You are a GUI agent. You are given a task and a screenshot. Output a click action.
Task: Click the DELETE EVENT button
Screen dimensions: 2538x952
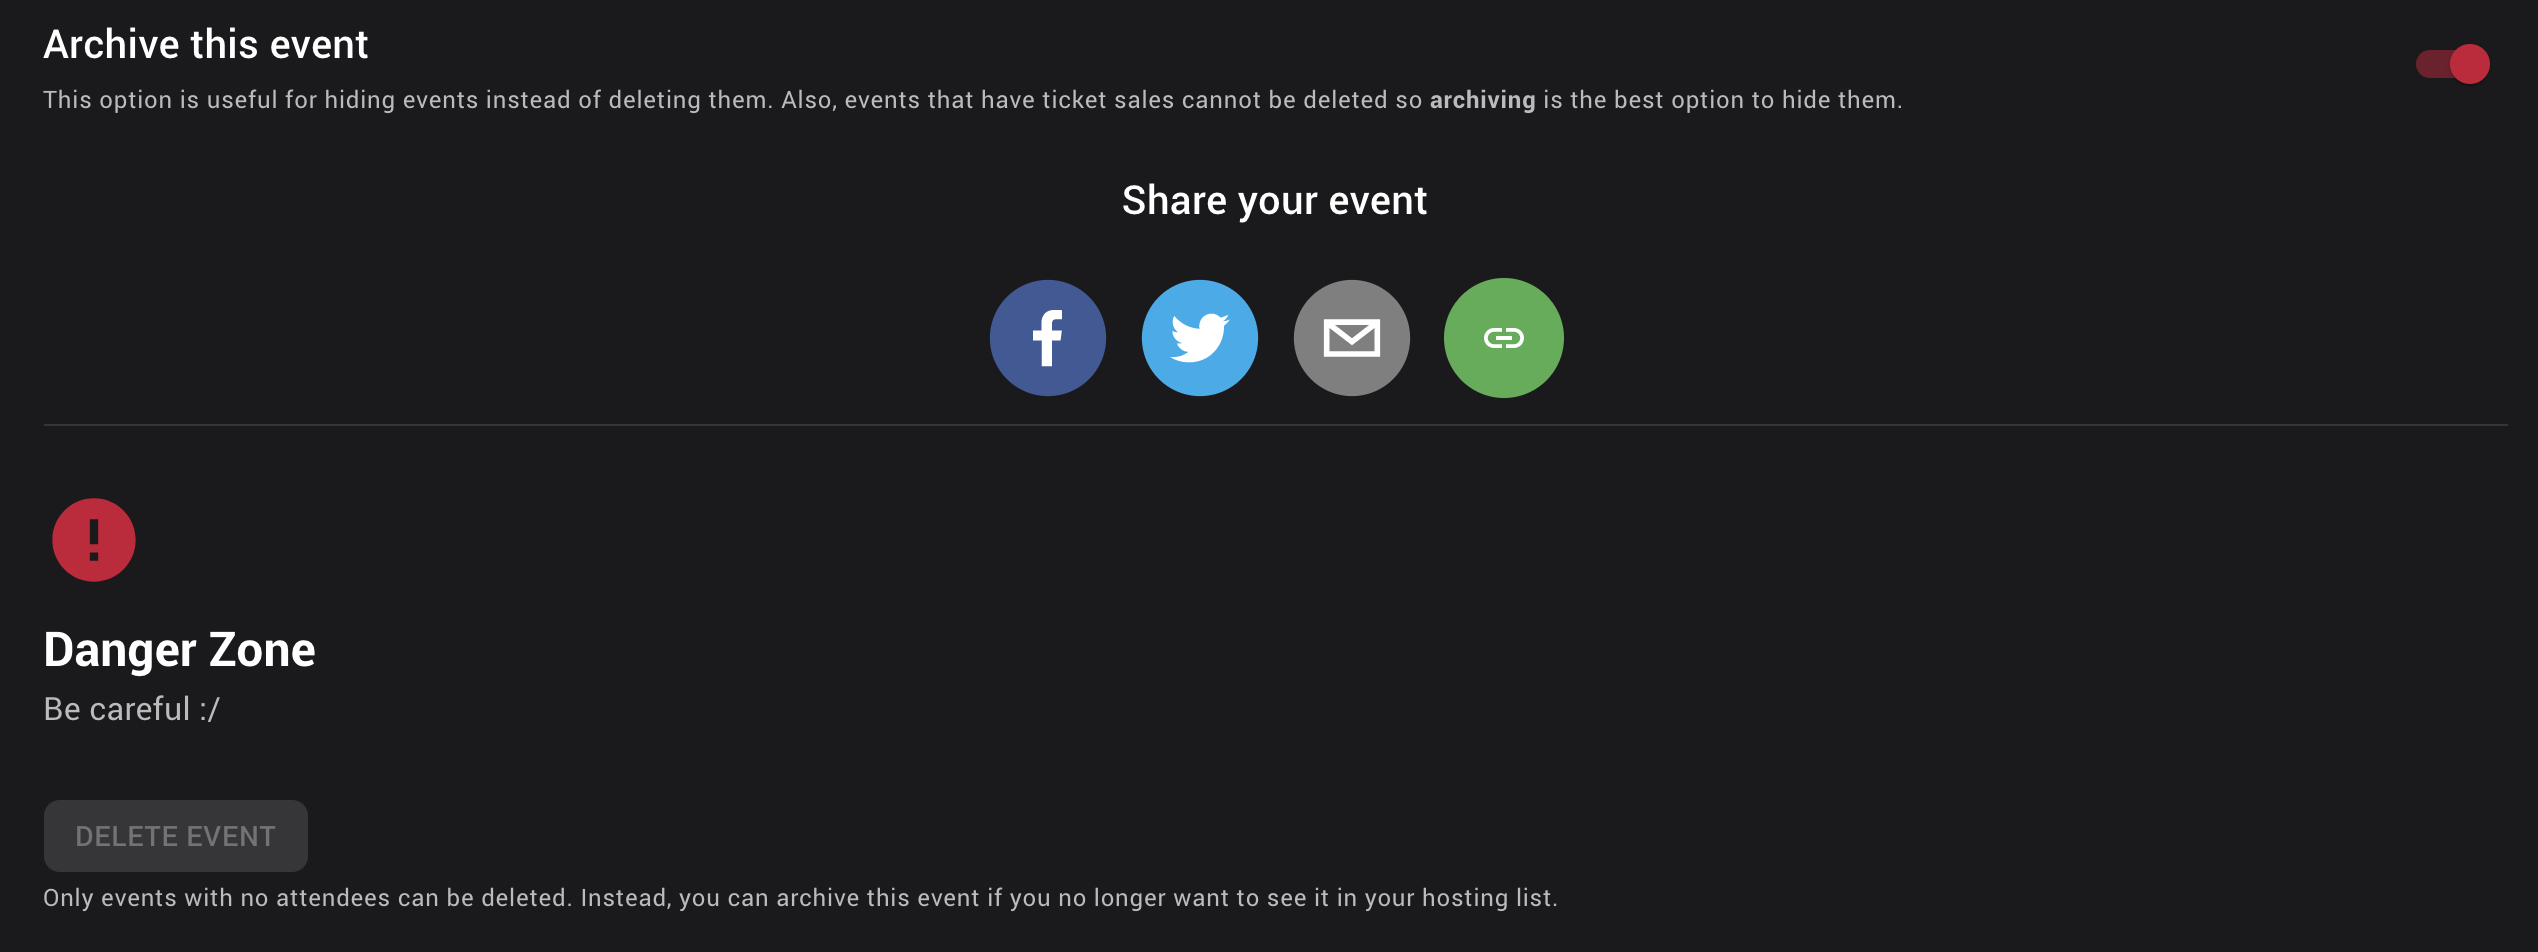pos(175,836)
